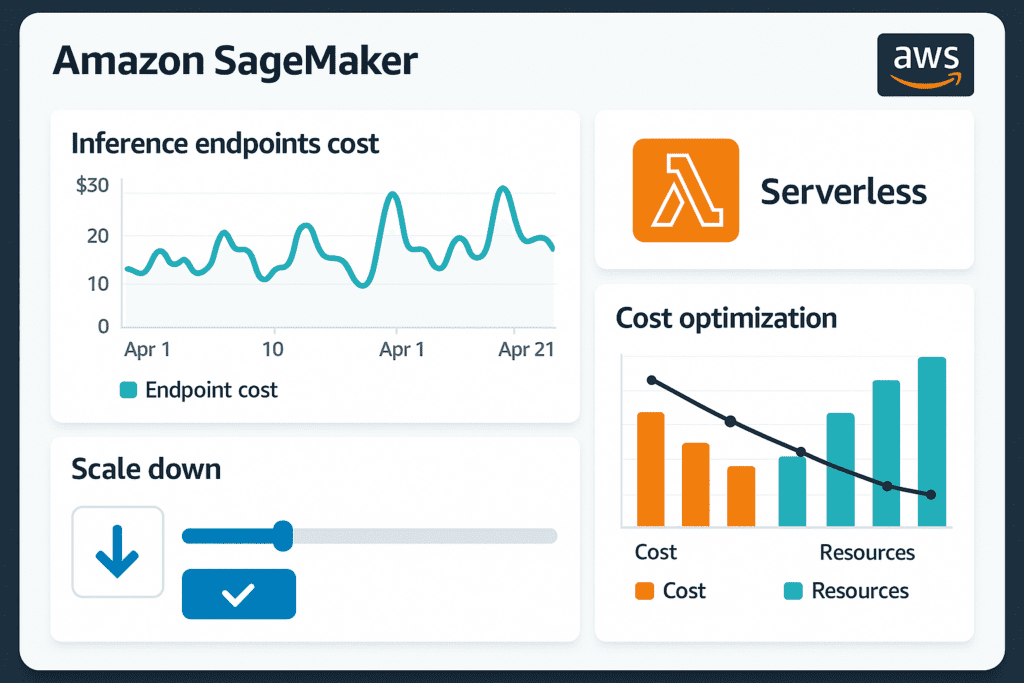Select the middle orange Cost bar
The width and height of the screenshot is (1024, 683).
pyautogui.click(x=696, y=484)
